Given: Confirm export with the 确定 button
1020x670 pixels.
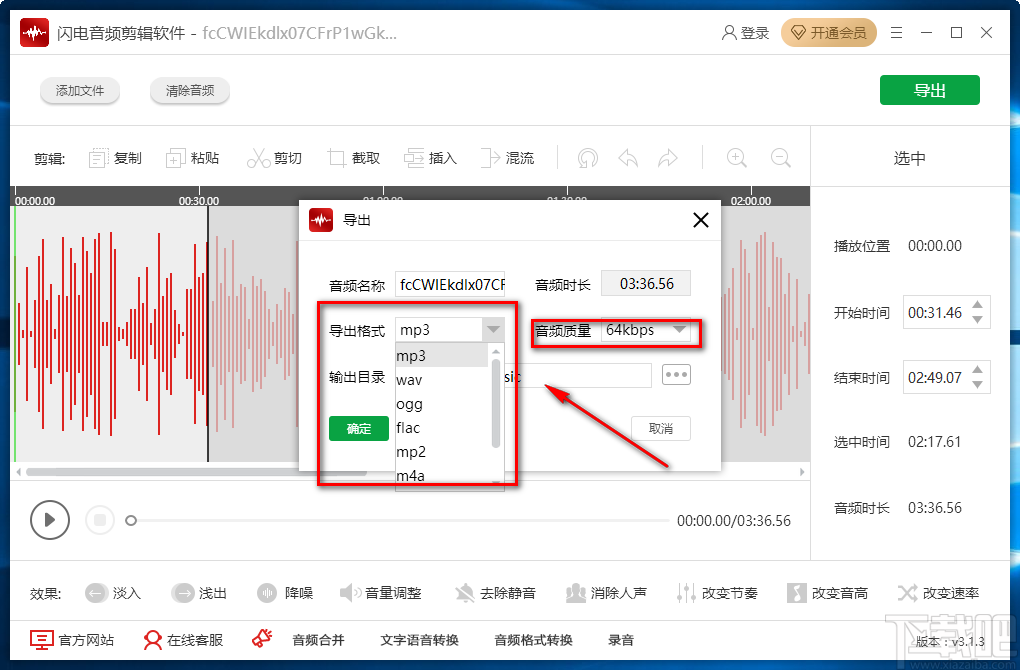Looking at the screenshot, I should coord(358,428).
